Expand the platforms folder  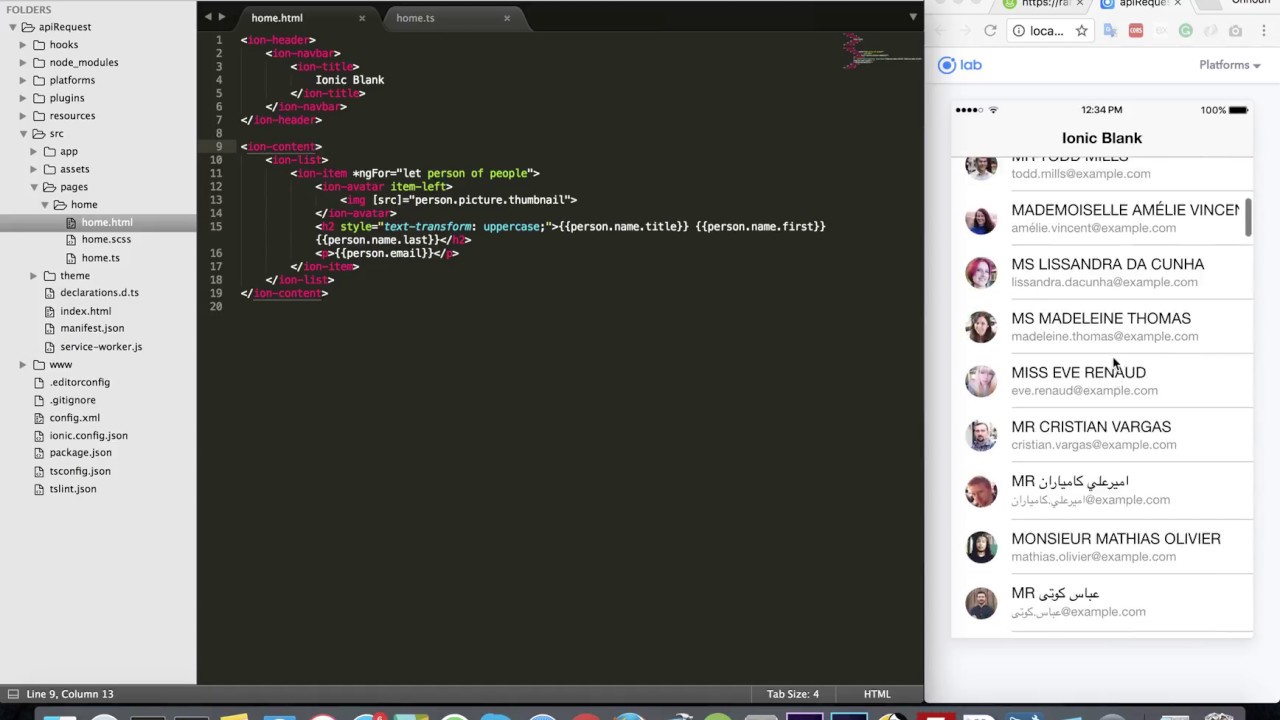tap(23, 80)
